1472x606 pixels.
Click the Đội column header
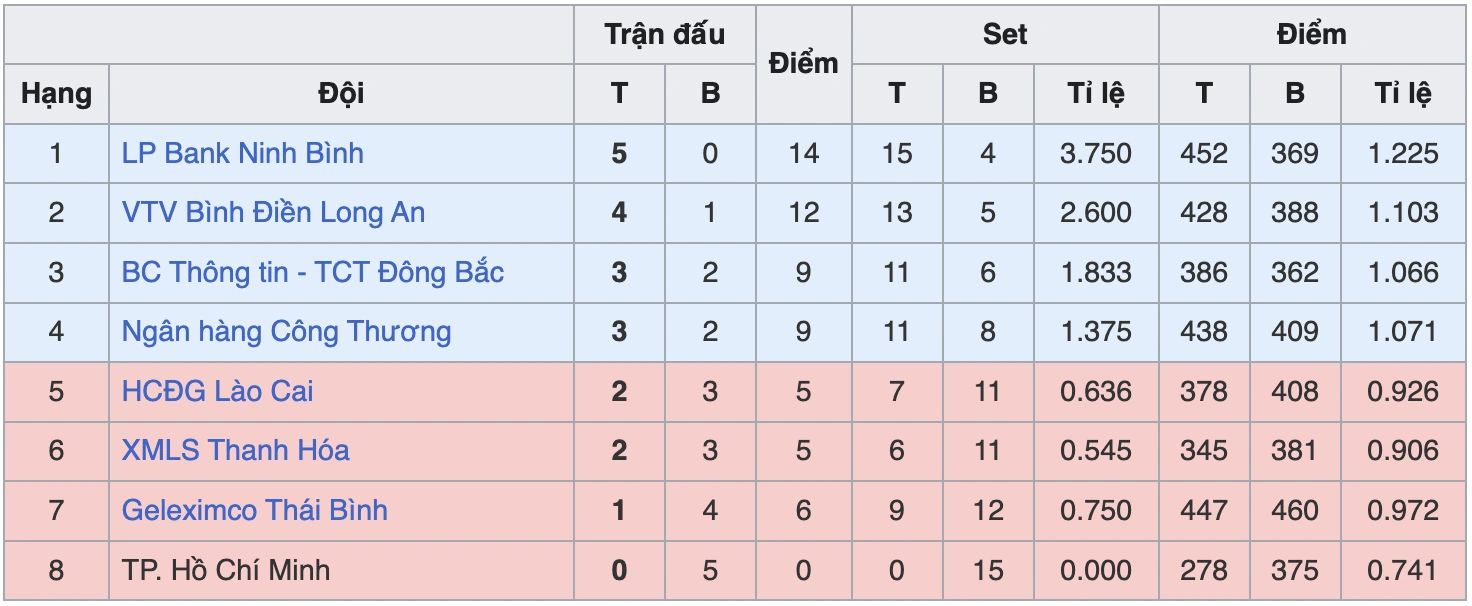pos(341,94)
